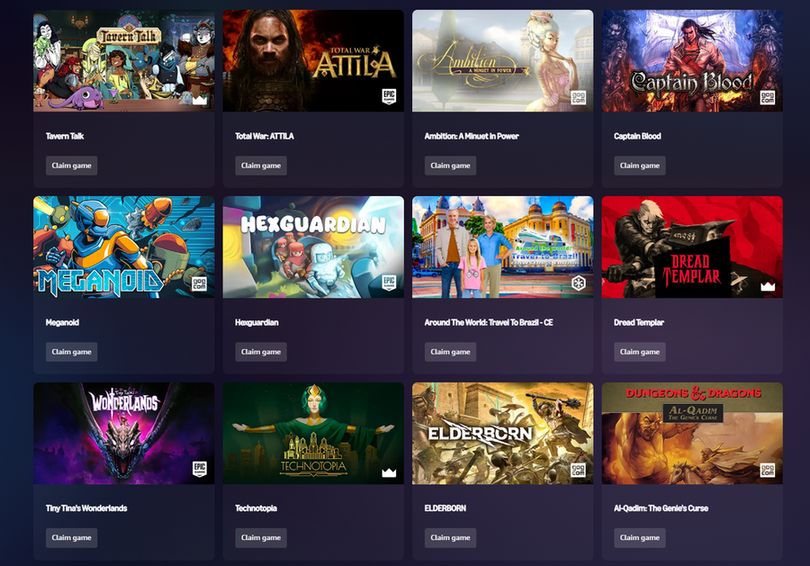Open the Captain Blood title link
Screen dimensions: 810x566
point(637,136)
